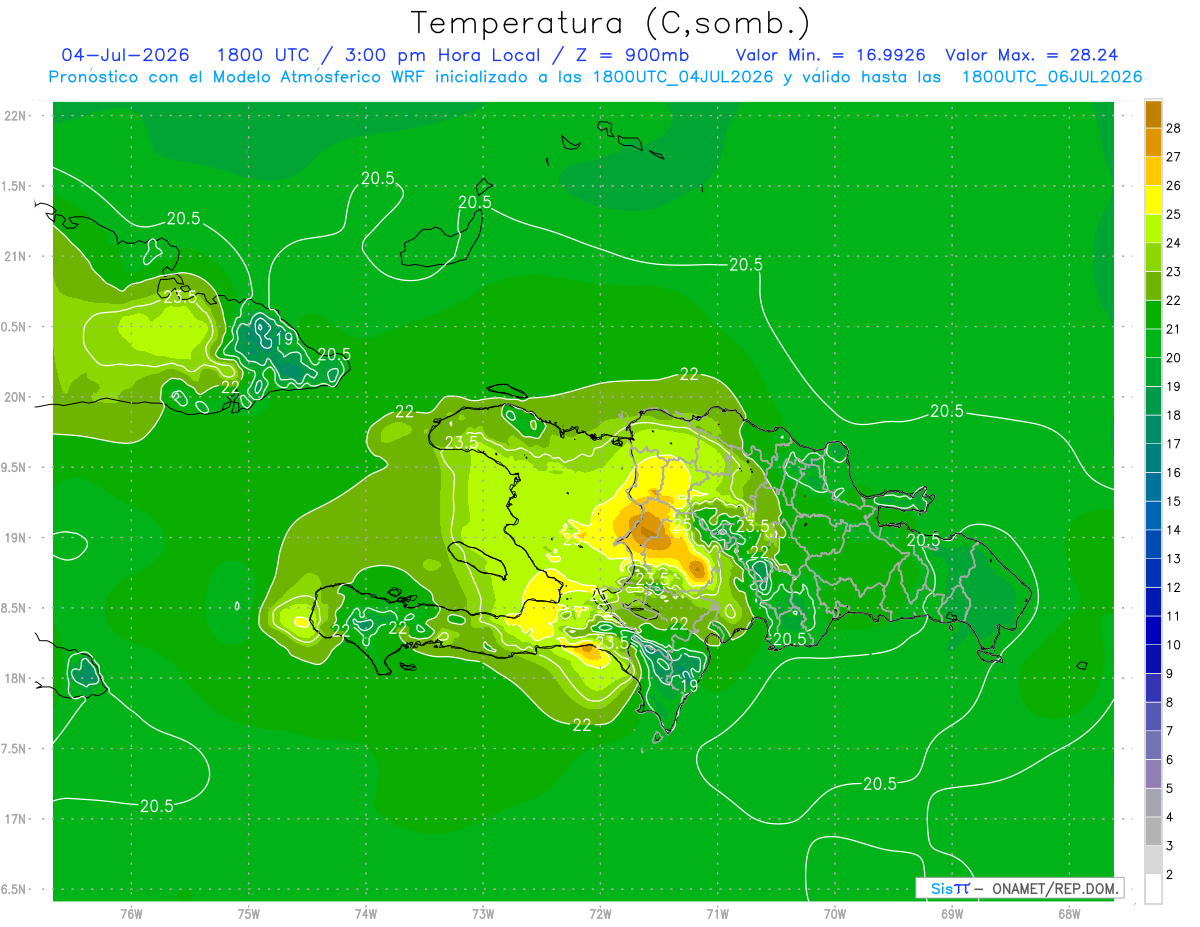Select the teal swatch between 16 and 17
The width and height of the screenshot is (1200, 927).
[1153, 458]
